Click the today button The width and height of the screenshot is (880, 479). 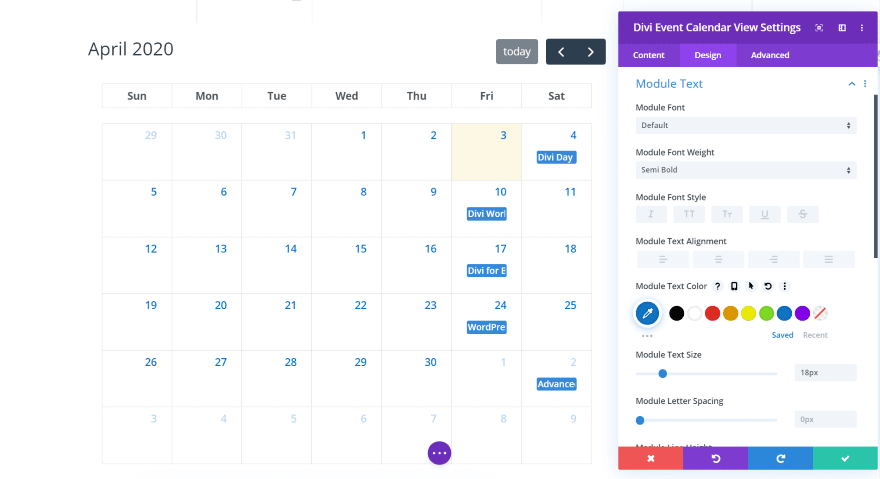517,52
